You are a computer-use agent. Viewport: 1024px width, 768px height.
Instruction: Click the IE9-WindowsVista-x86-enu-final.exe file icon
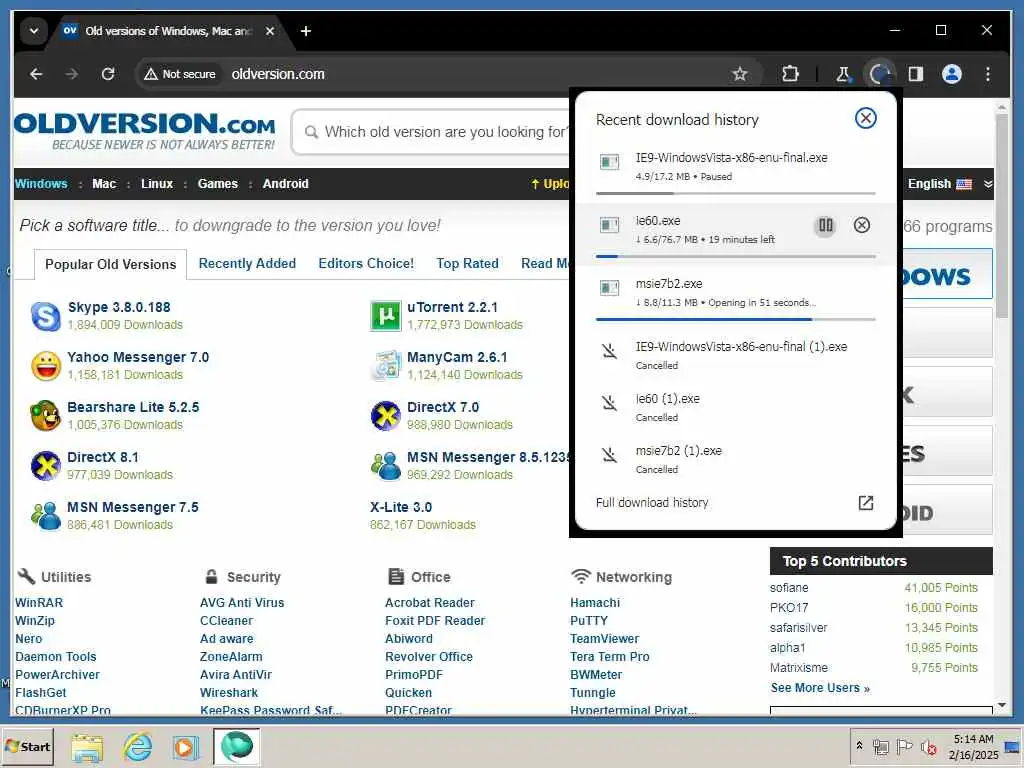(x=609, y=162)
